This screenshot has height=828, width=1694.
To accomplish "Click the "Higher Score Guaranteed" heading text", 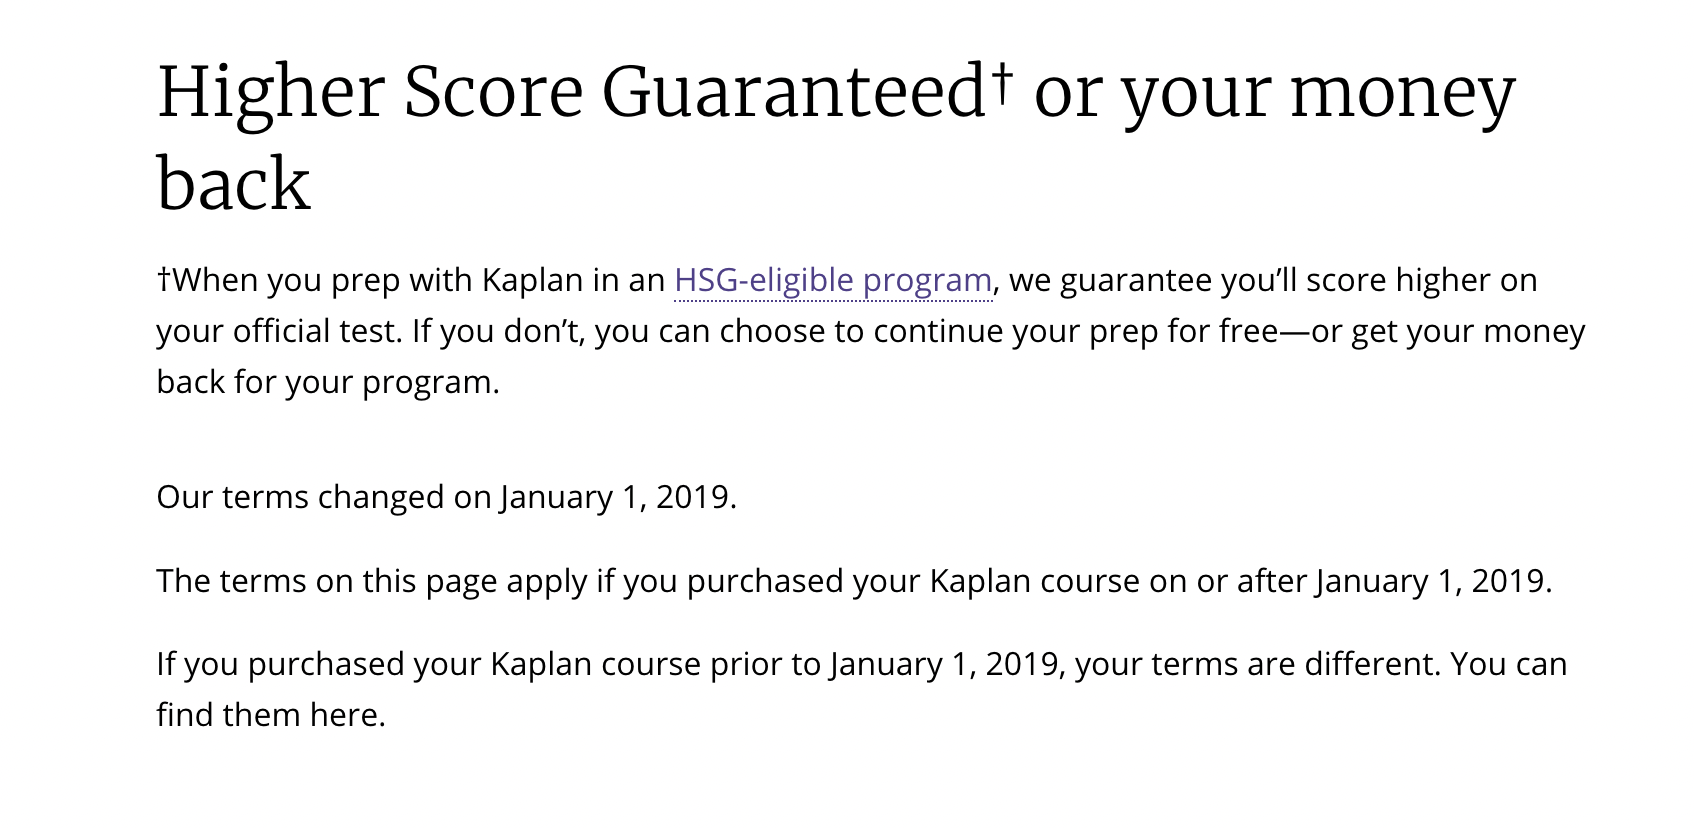I will coord(570,92).
